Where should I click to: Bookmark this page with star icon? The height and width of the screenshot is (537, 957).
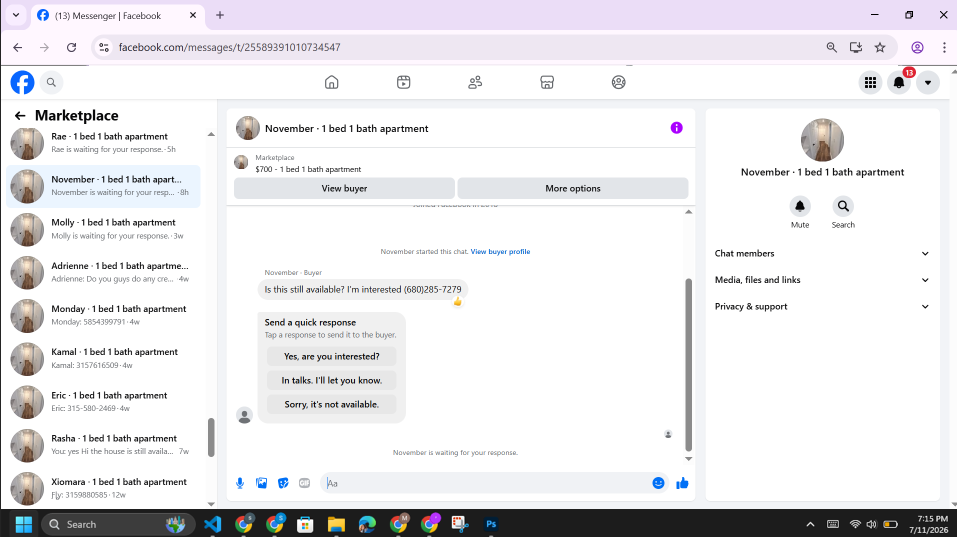click(x=879, y=47)
